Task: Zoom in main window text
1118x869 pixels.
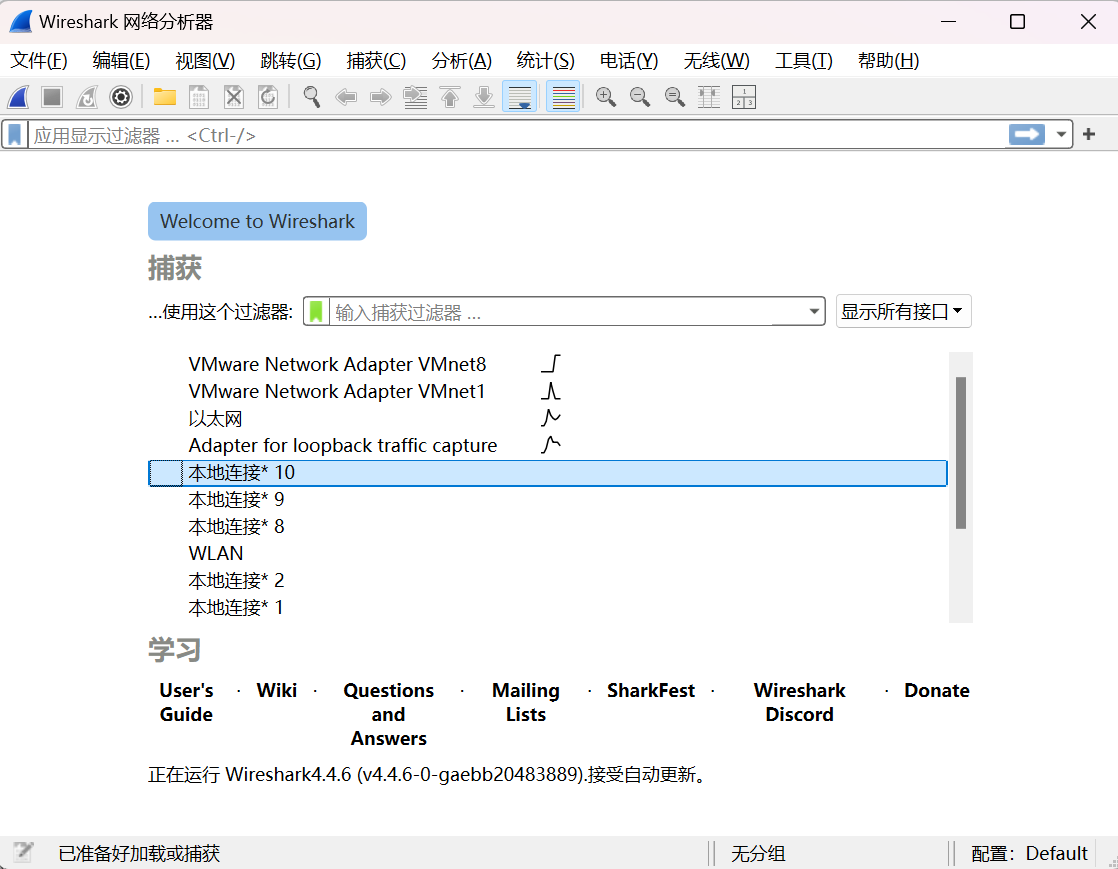Action: (x=606, y=97)
